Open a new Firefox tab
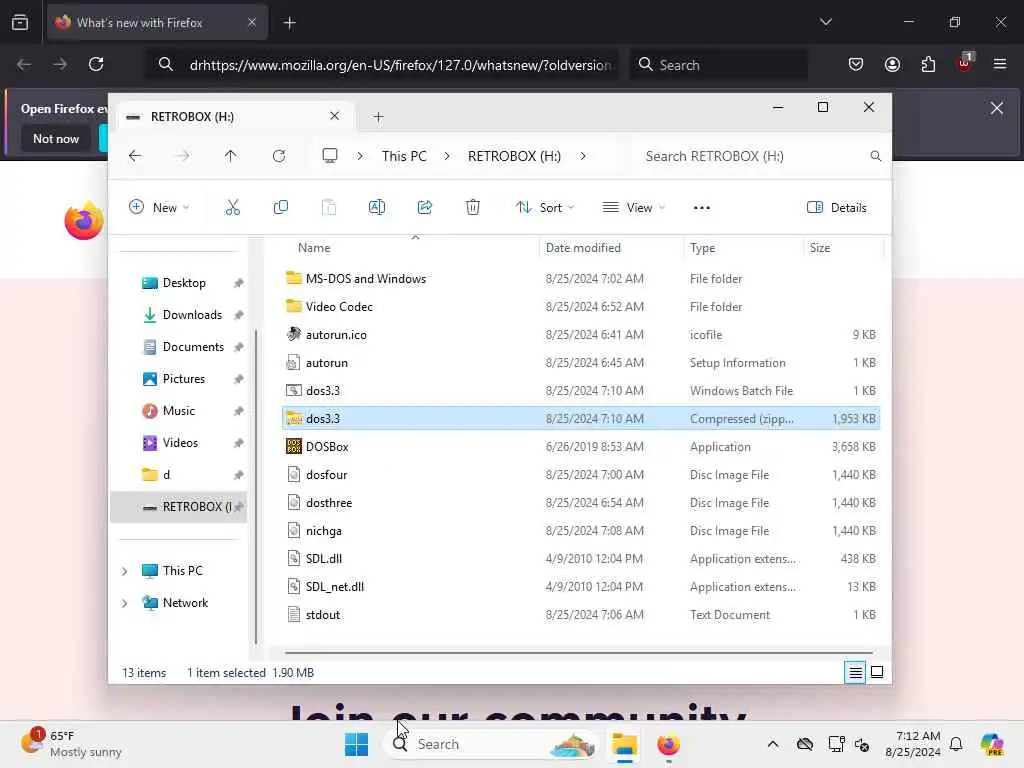Image resolution: width=1024 pixels, height=768 pixels. (x=289, y=23)
